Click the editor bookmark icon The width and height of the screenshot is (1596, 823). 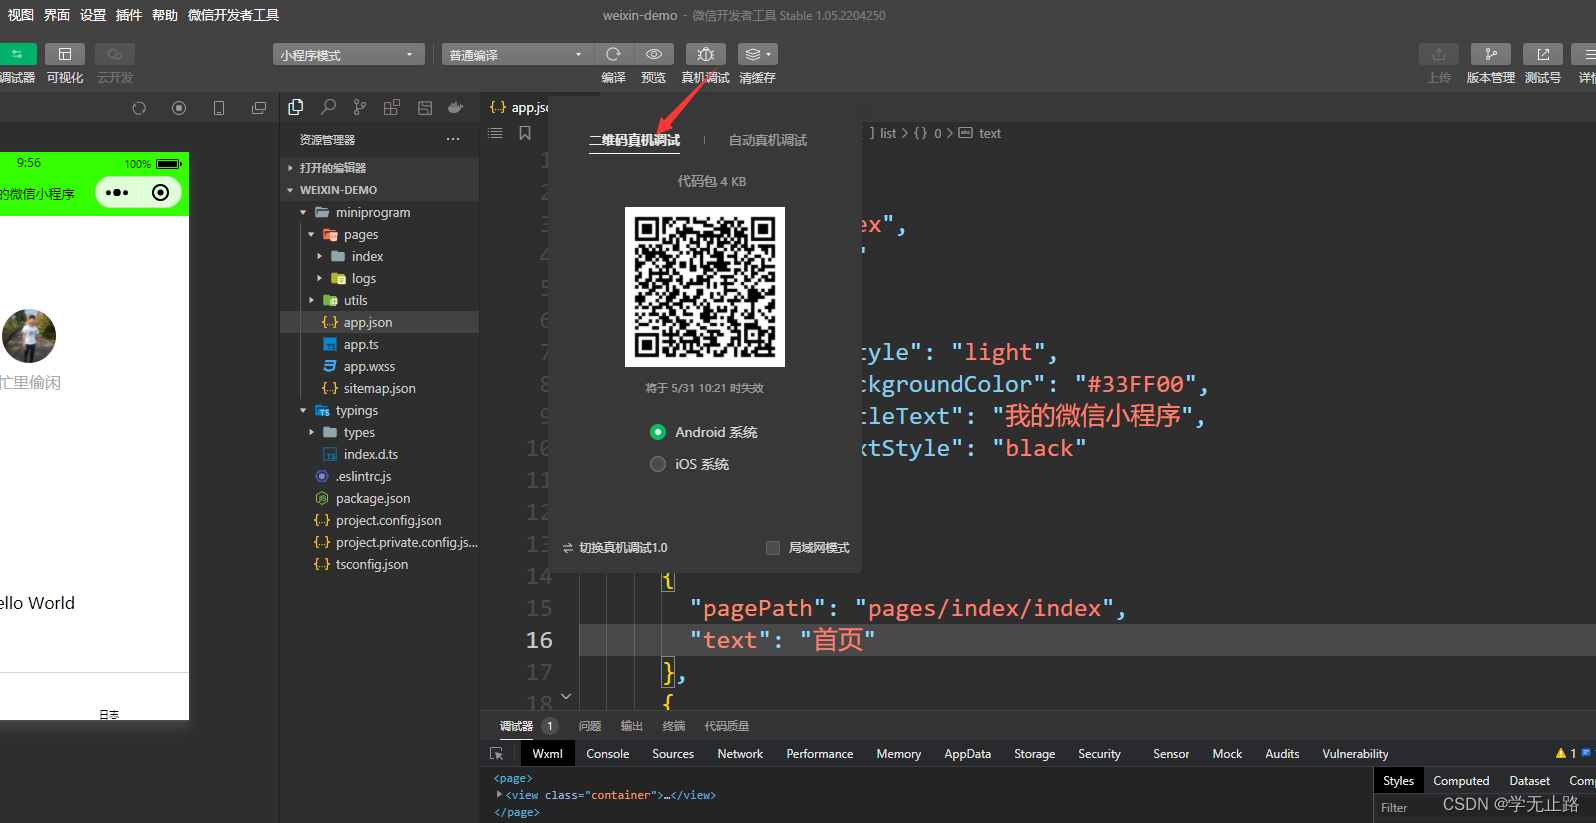coord(525,133)
